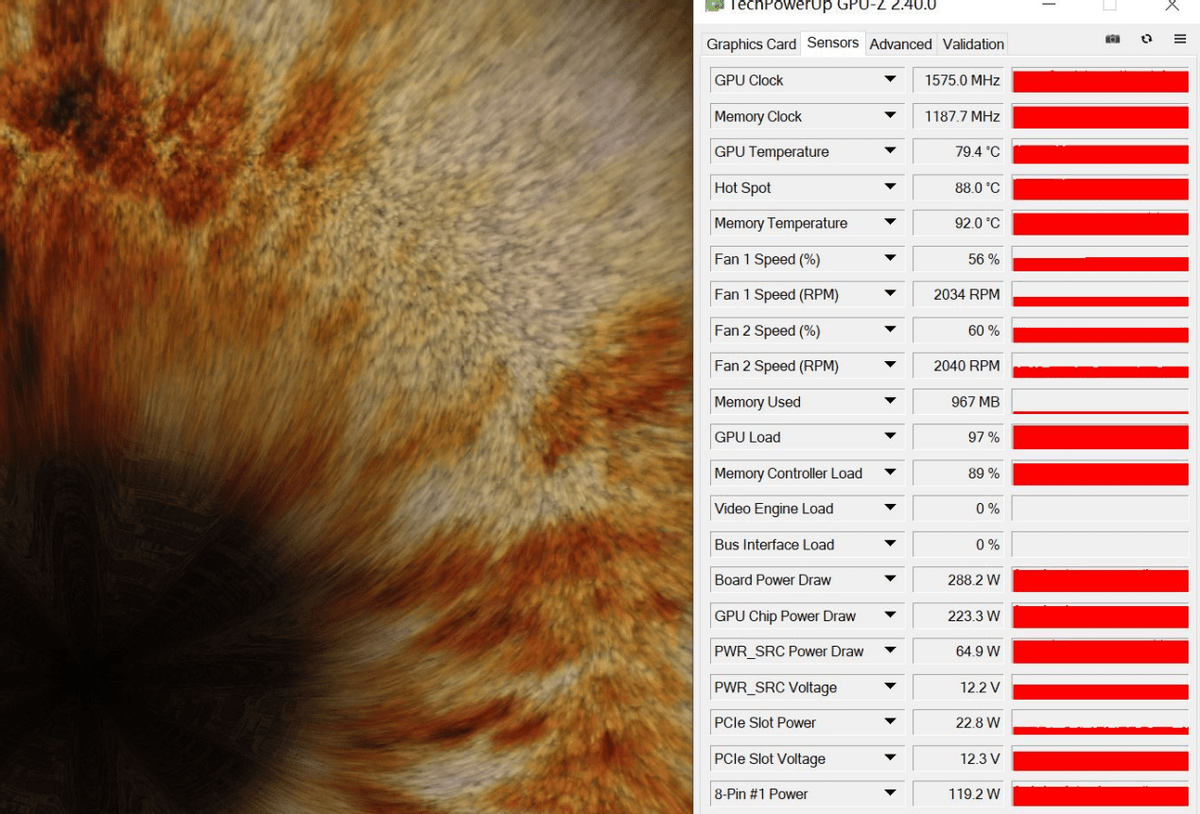The height and width of the screenshot is (814, 1200).
Task: Select the Sensors tab
Action: 832,42
